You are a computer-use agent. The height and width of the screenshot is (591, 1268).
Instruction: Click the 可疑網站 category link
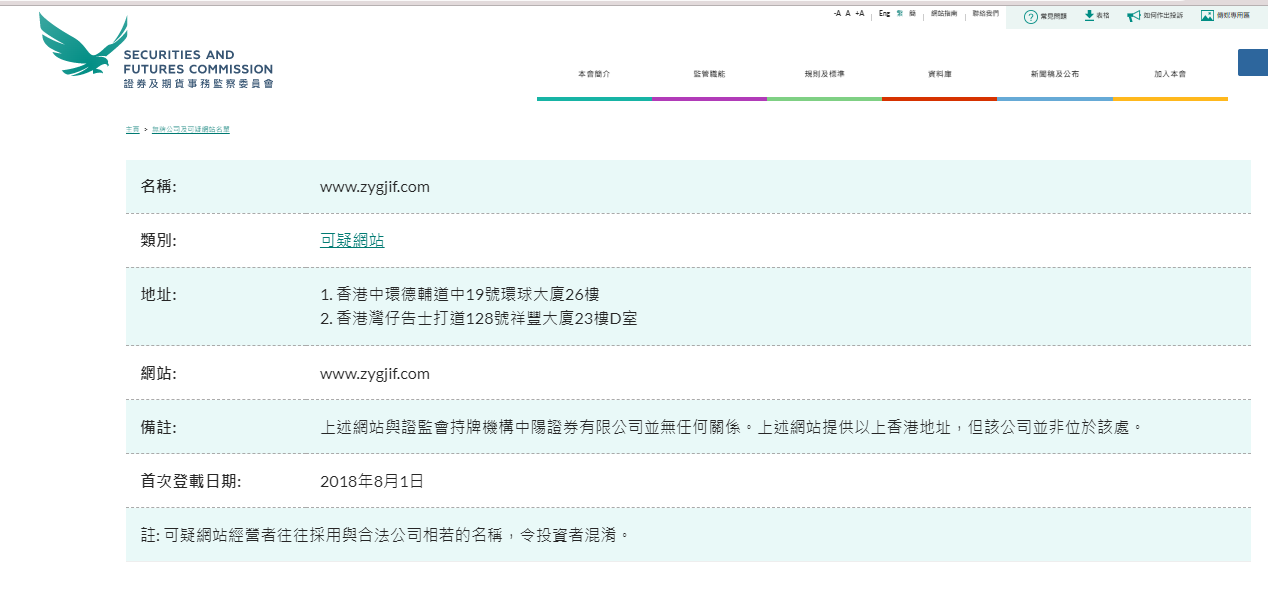coord(352,240)
